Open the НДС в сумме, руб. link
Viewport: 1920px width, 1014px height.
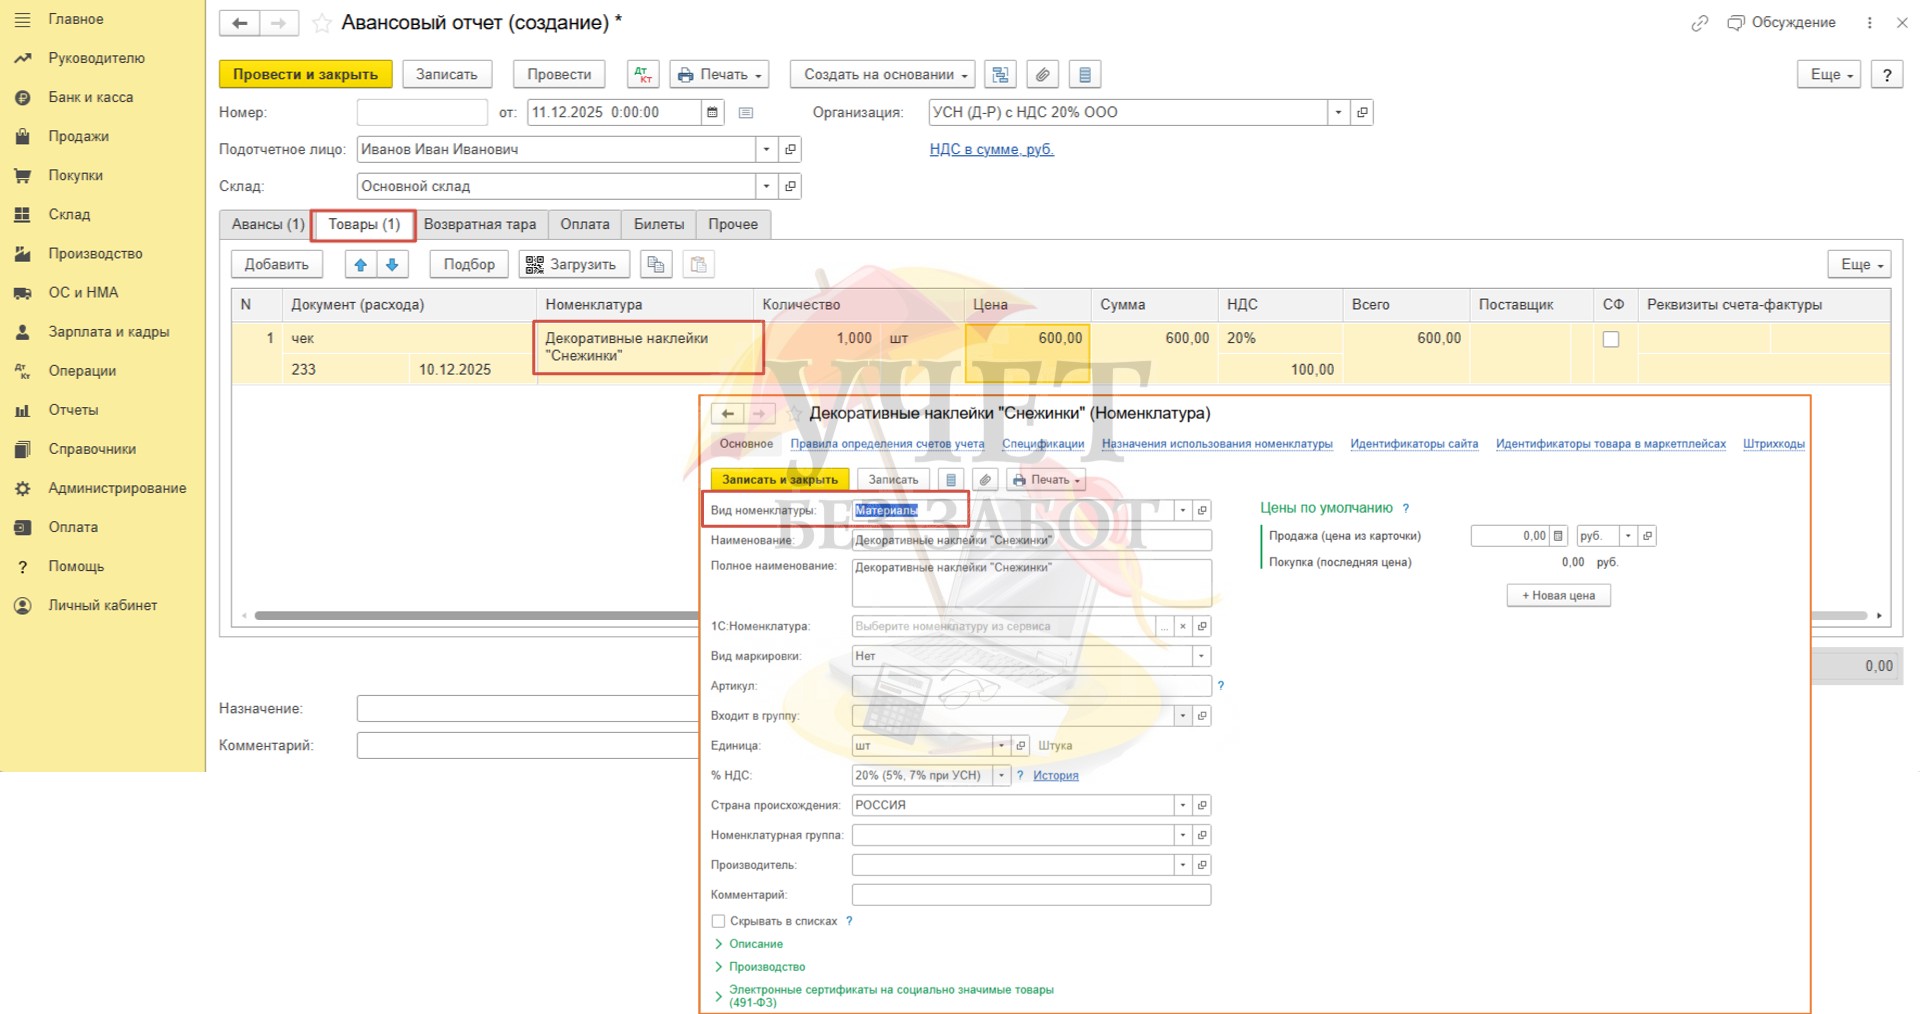point(991,150)
